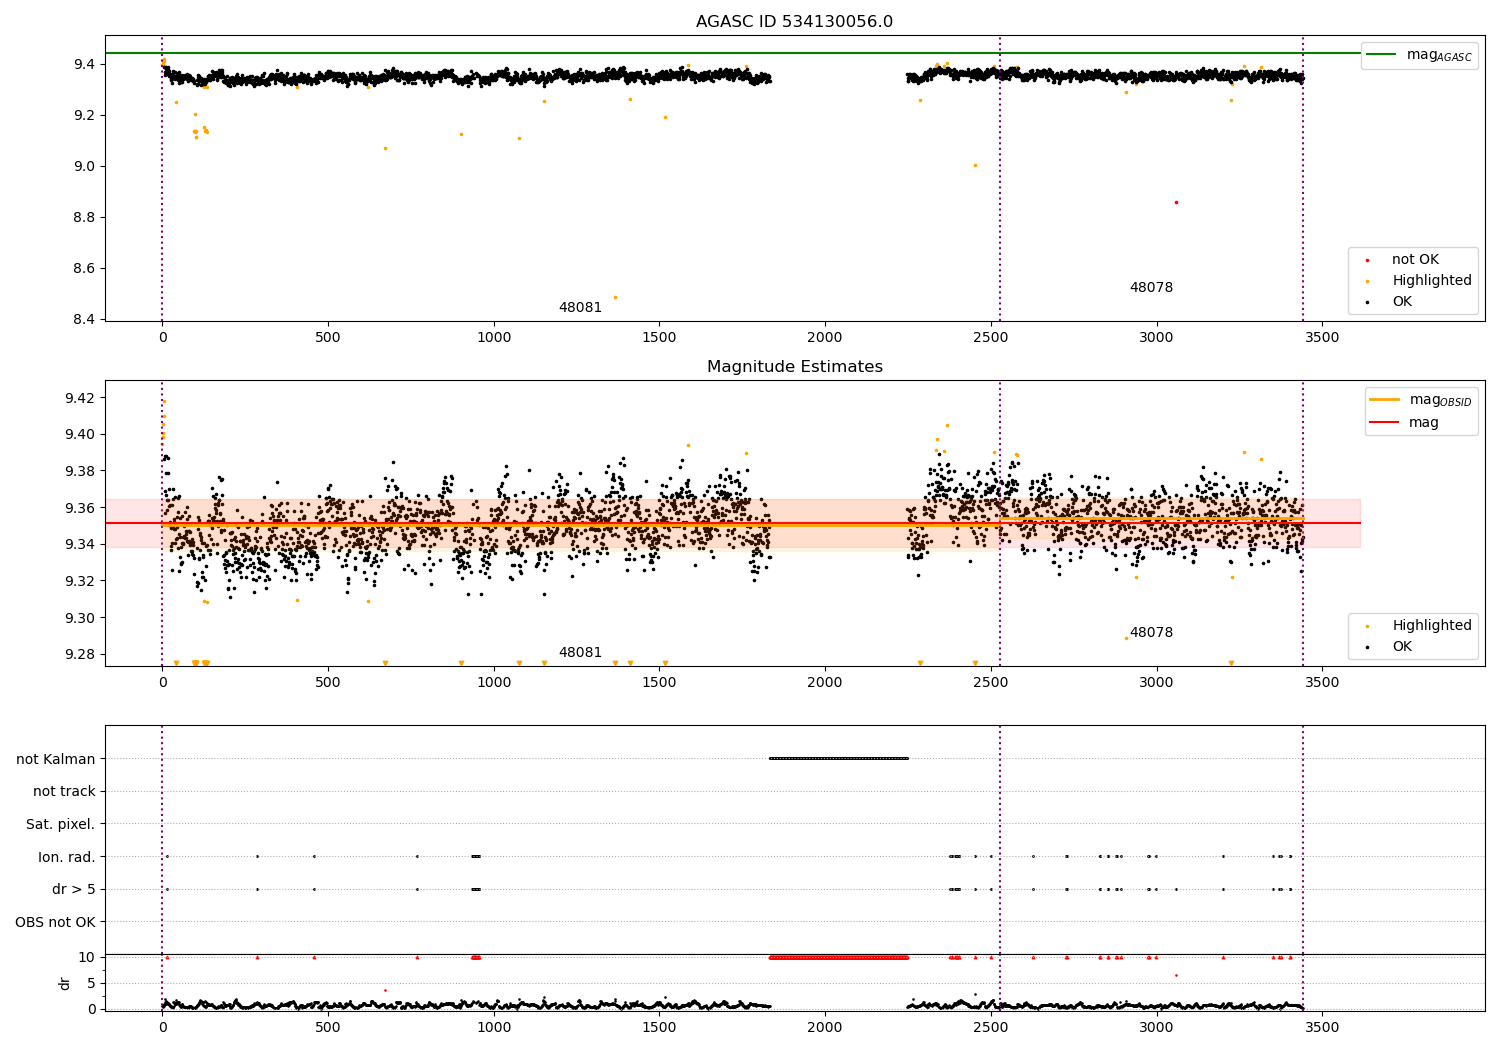Click the 9.28 y-axis tick label
Viewport: 1500px width, 1050px height.
click(80, 655)
